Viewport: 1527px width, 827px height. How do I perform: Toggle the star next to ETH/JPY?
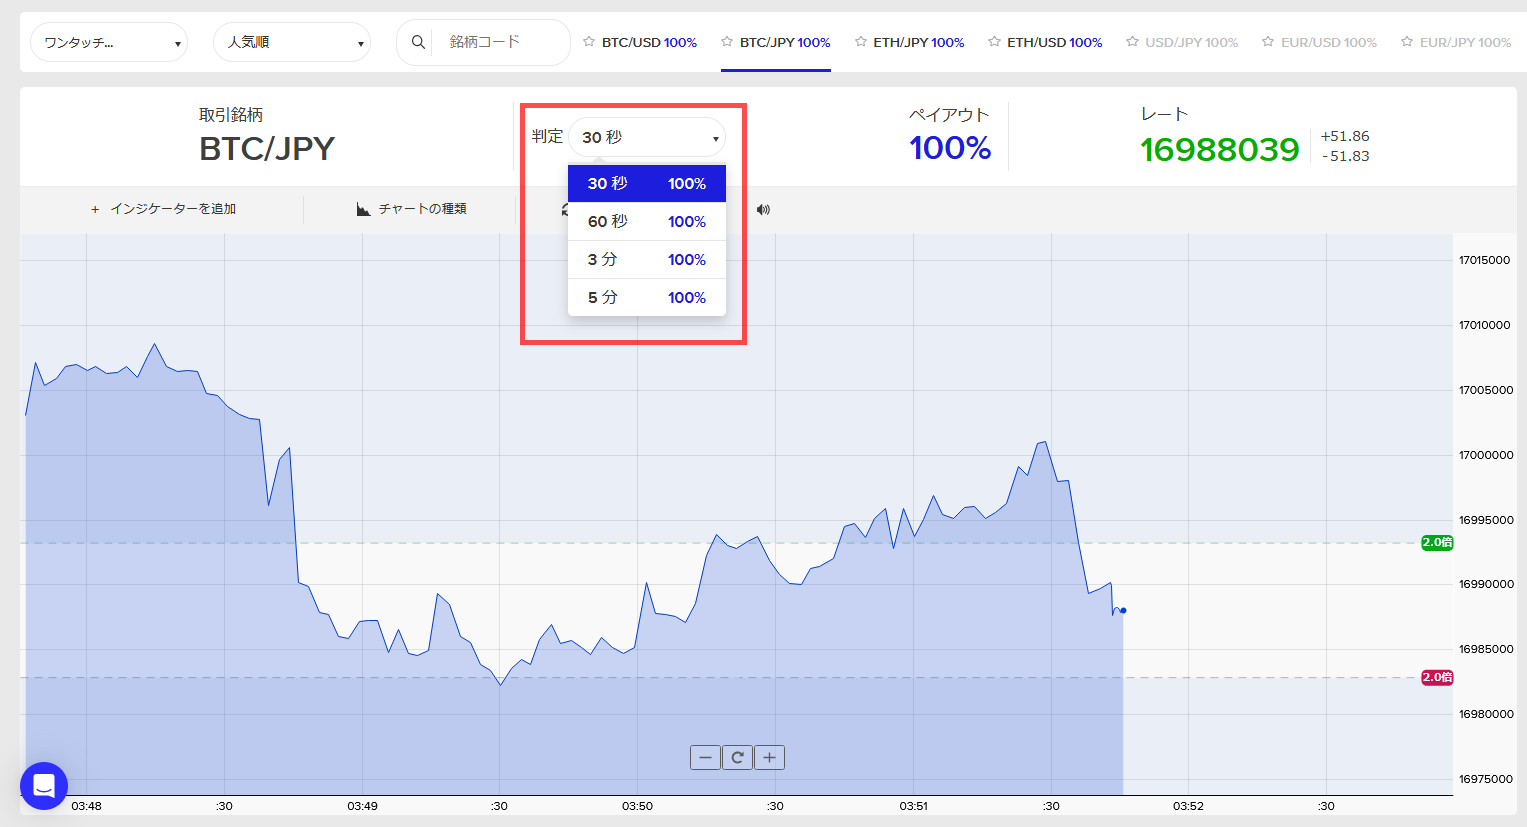[x=861, y=42]
